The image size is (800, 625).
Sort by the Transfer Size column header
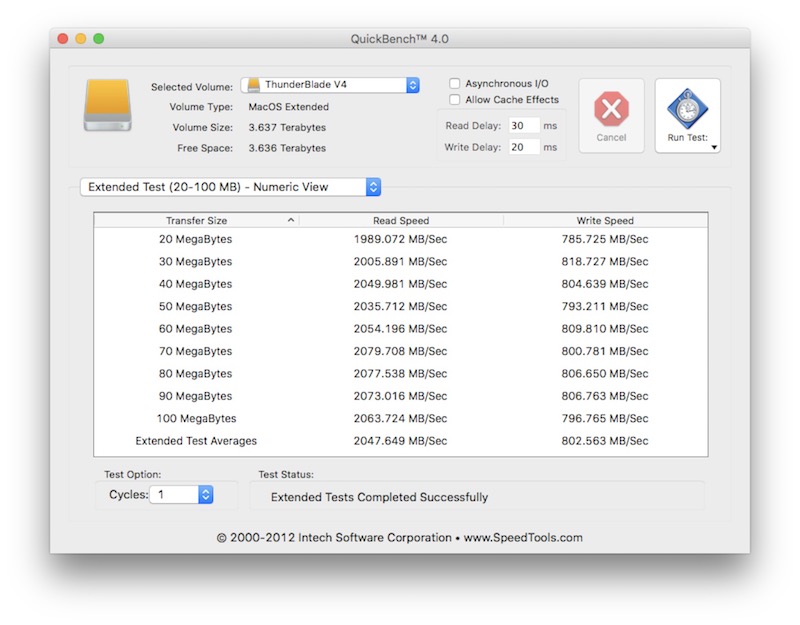tap(196, 220)
